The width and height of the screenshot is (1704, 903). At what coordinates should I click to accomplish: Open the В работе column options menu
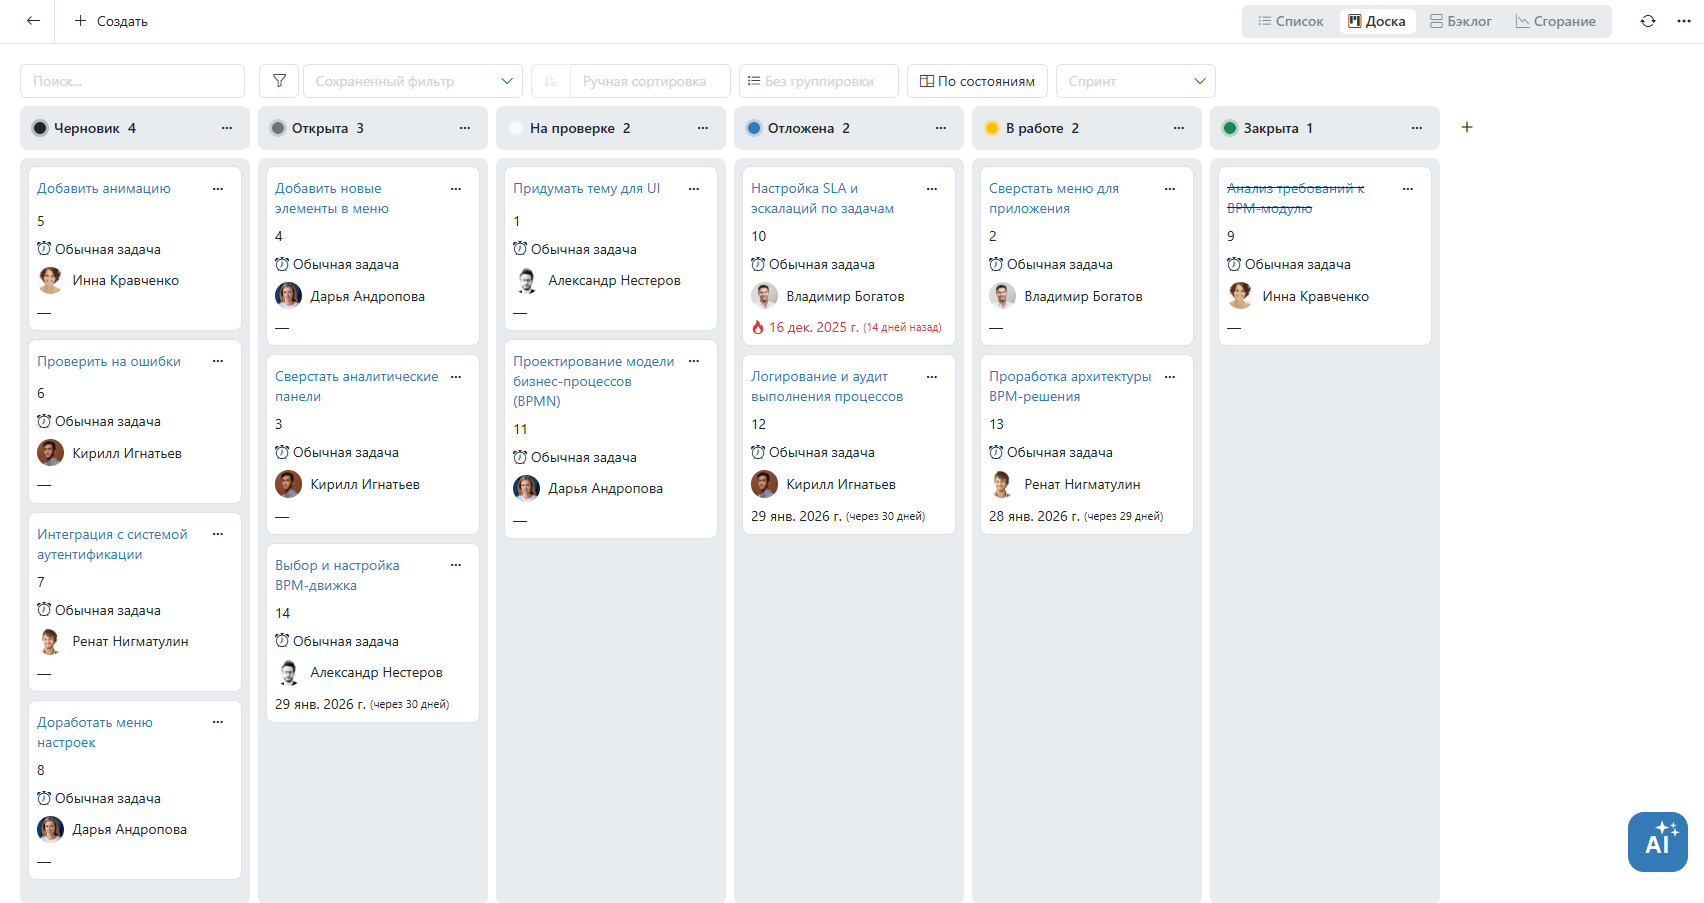point(1179,128)
